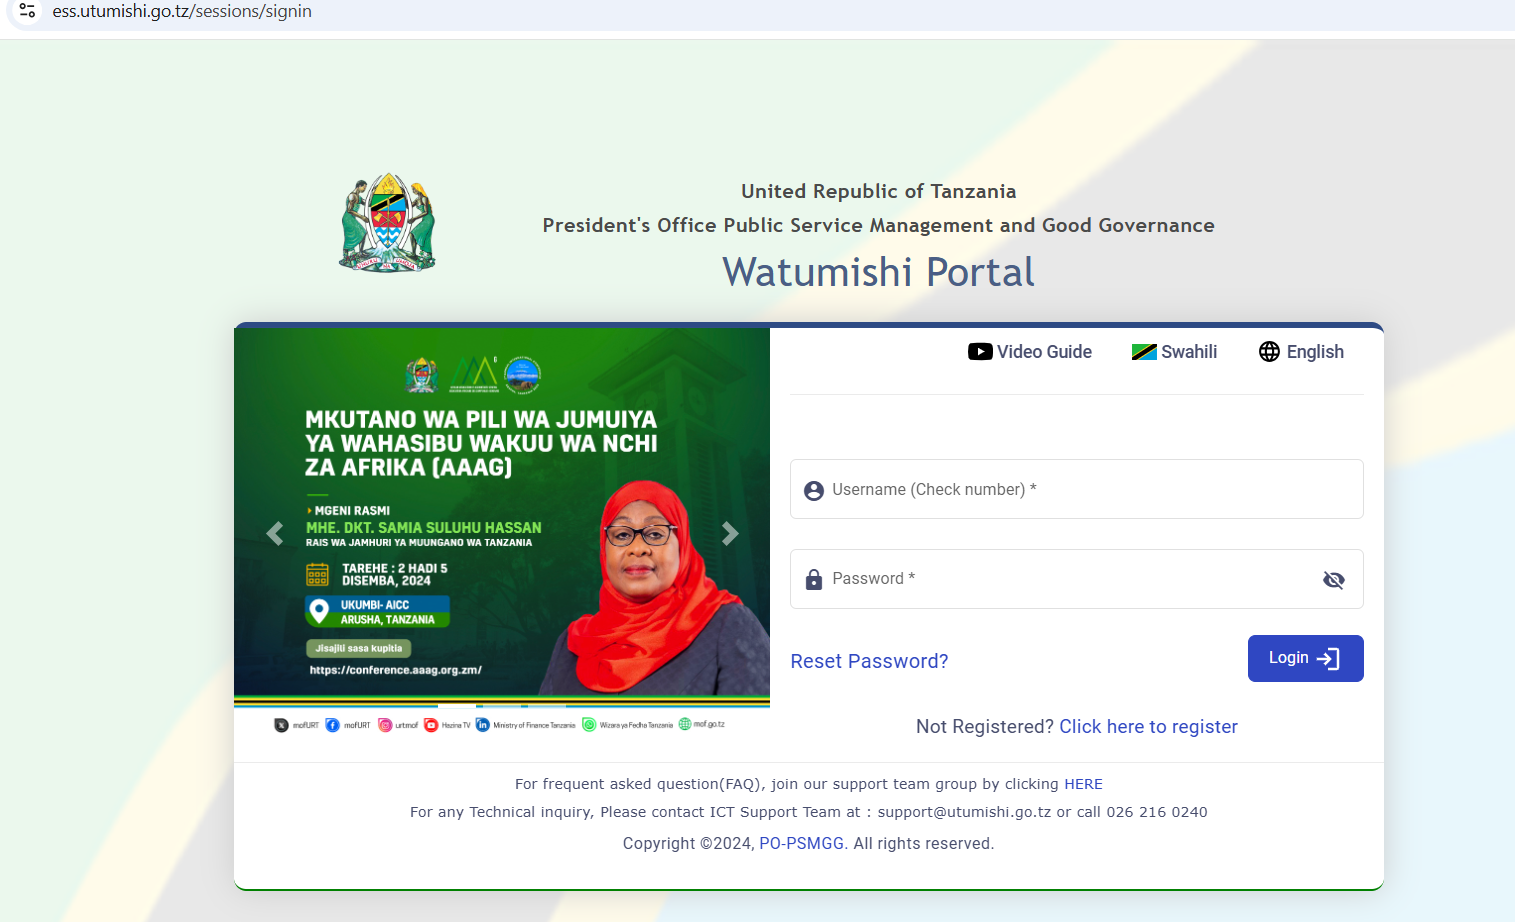
Task: Open the site information icon in address bar
Action: tap(27, 11)
